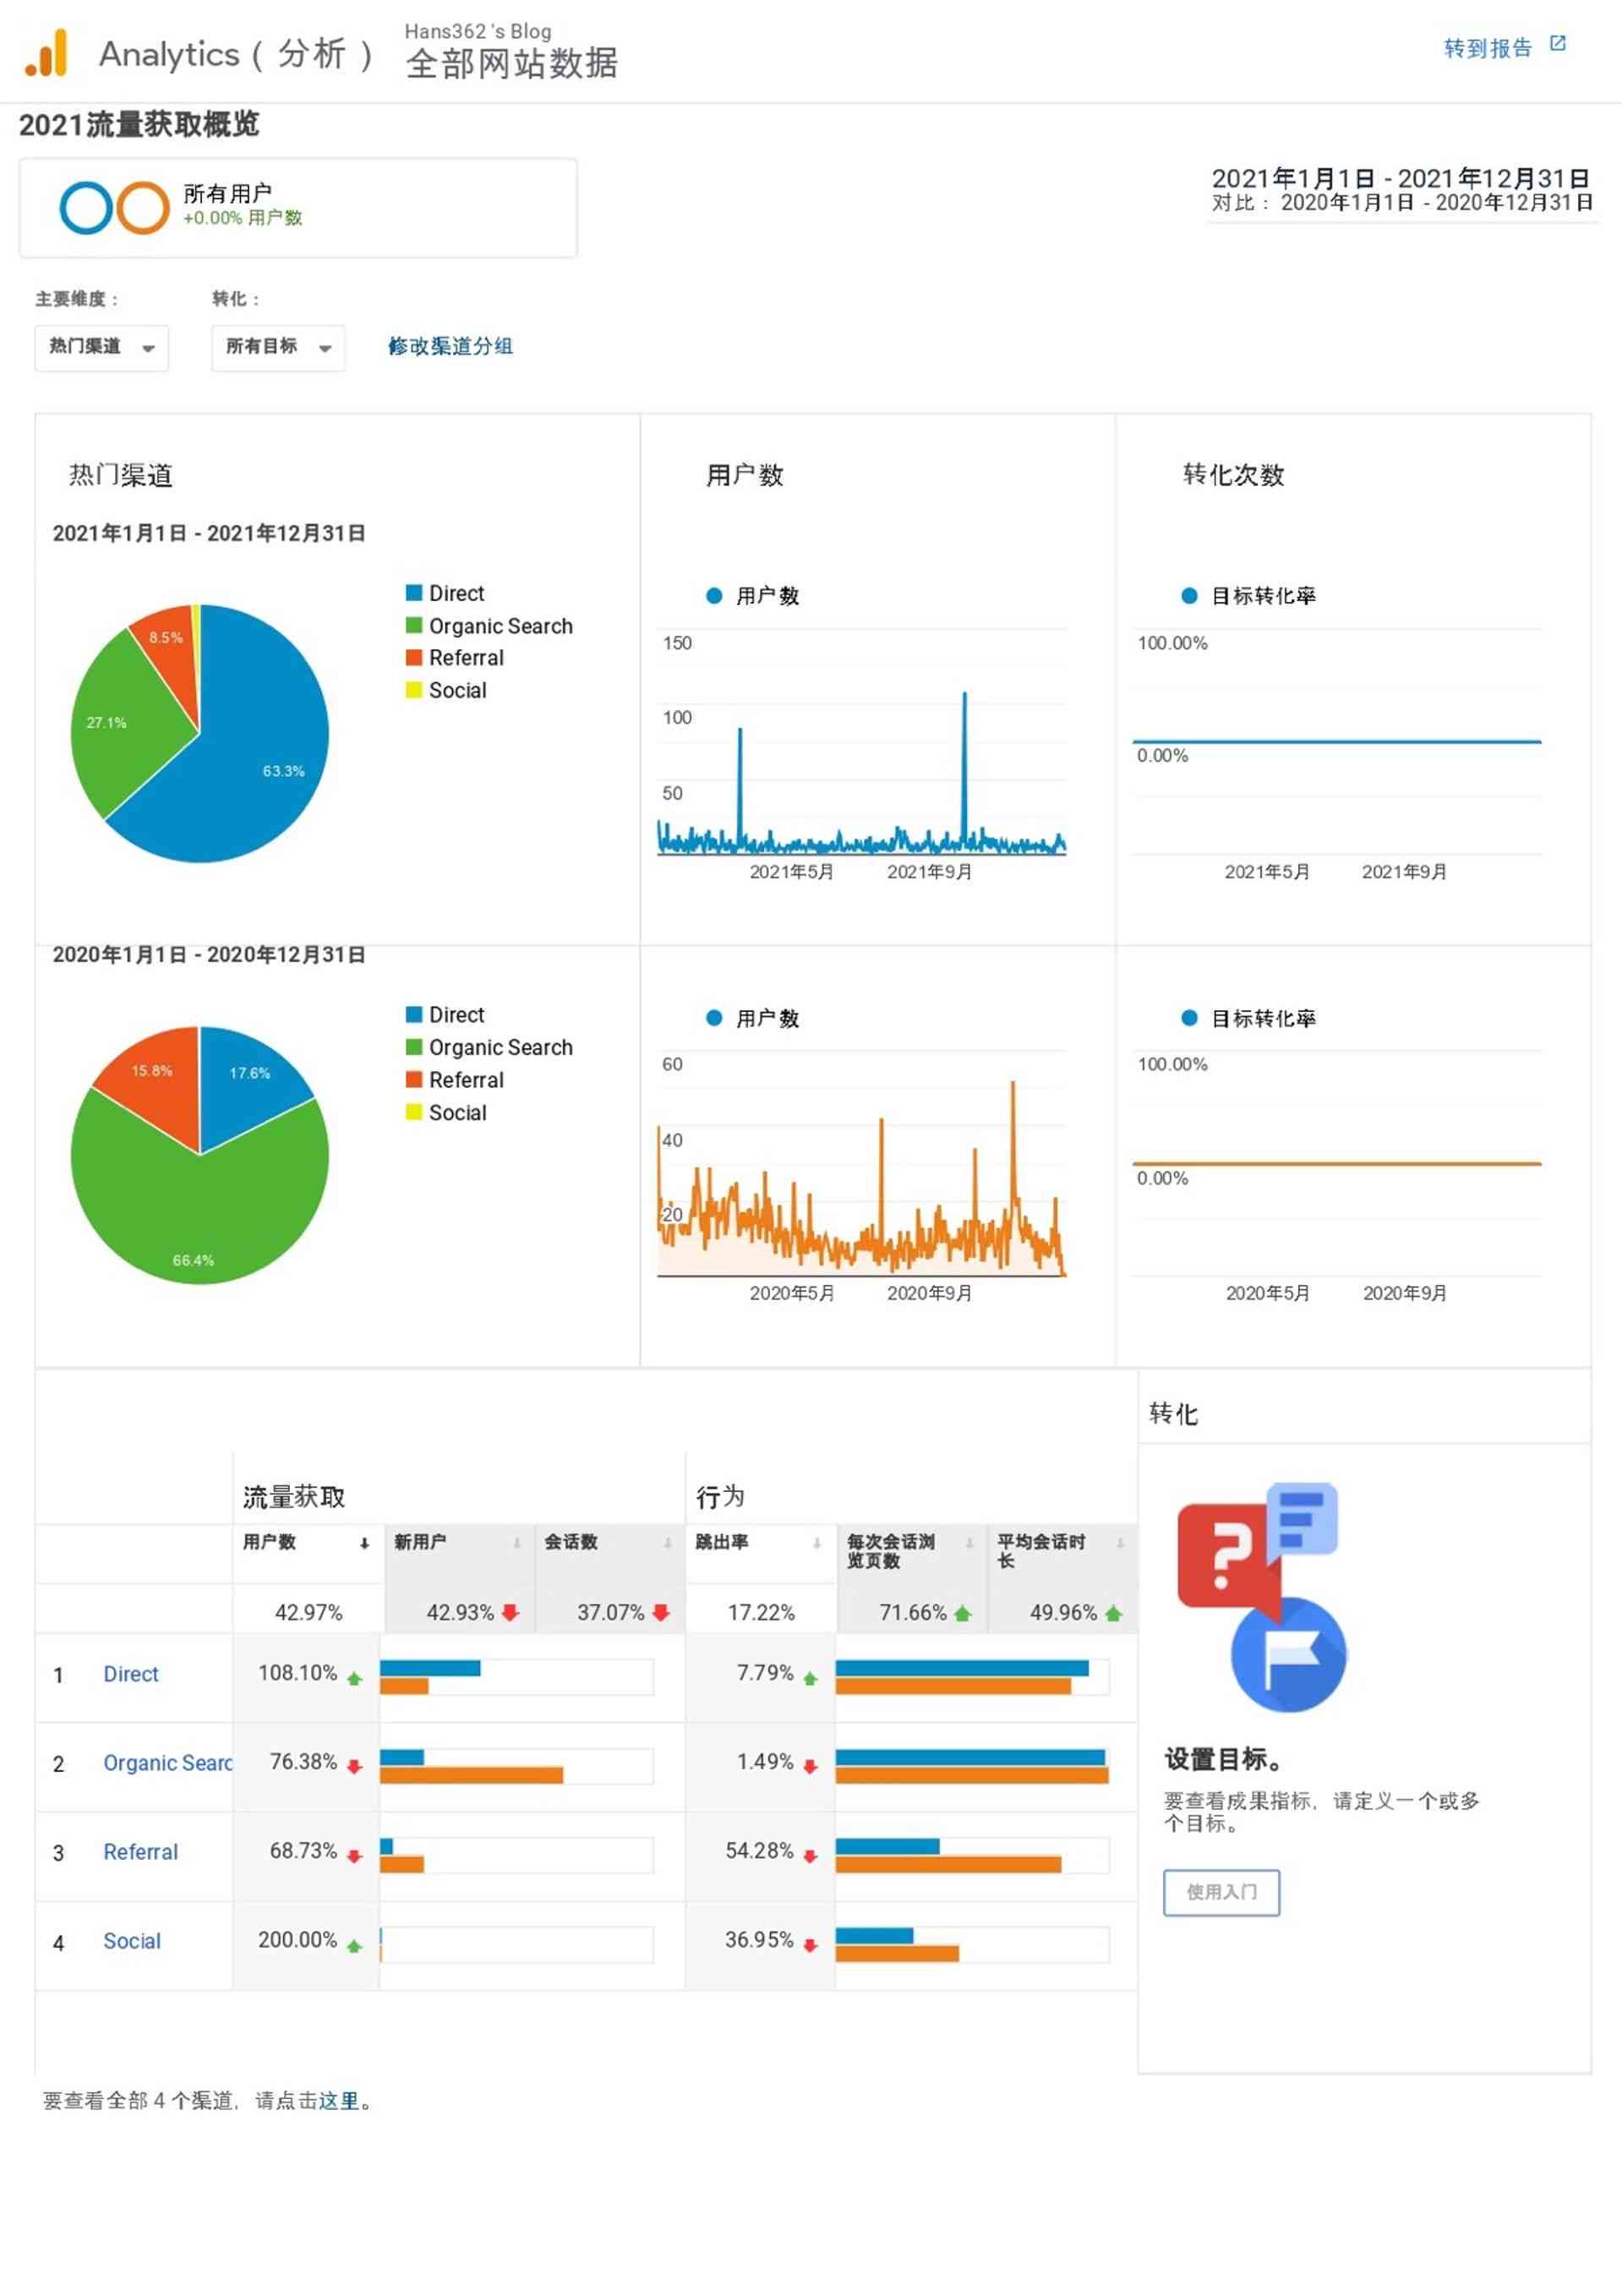1622x2296 pixels.
Task: Click the Social legend swatch in 2021 pie
Action: pyautogui.click(x=414, y=690)
